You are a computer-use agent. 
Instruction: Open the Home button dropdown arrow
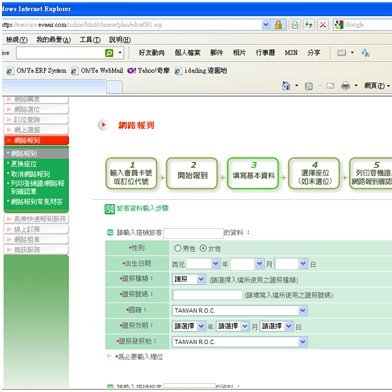click(297, 86)
